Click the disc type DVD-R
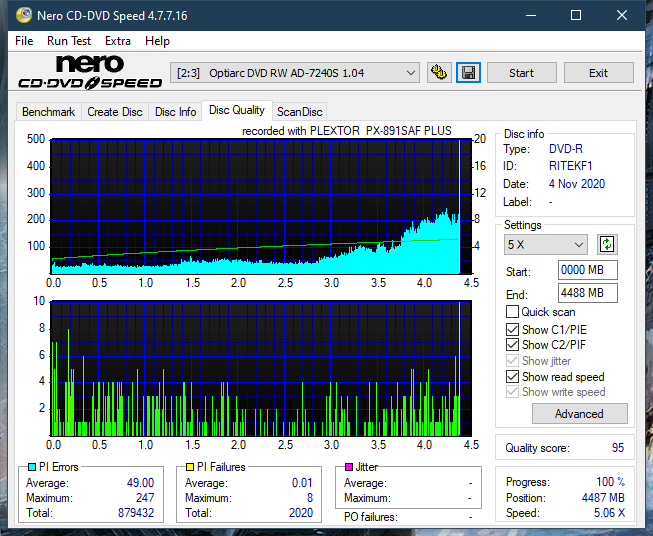Image resolution: width=653 pixels, height=536 pixels. tap(566, 149)
